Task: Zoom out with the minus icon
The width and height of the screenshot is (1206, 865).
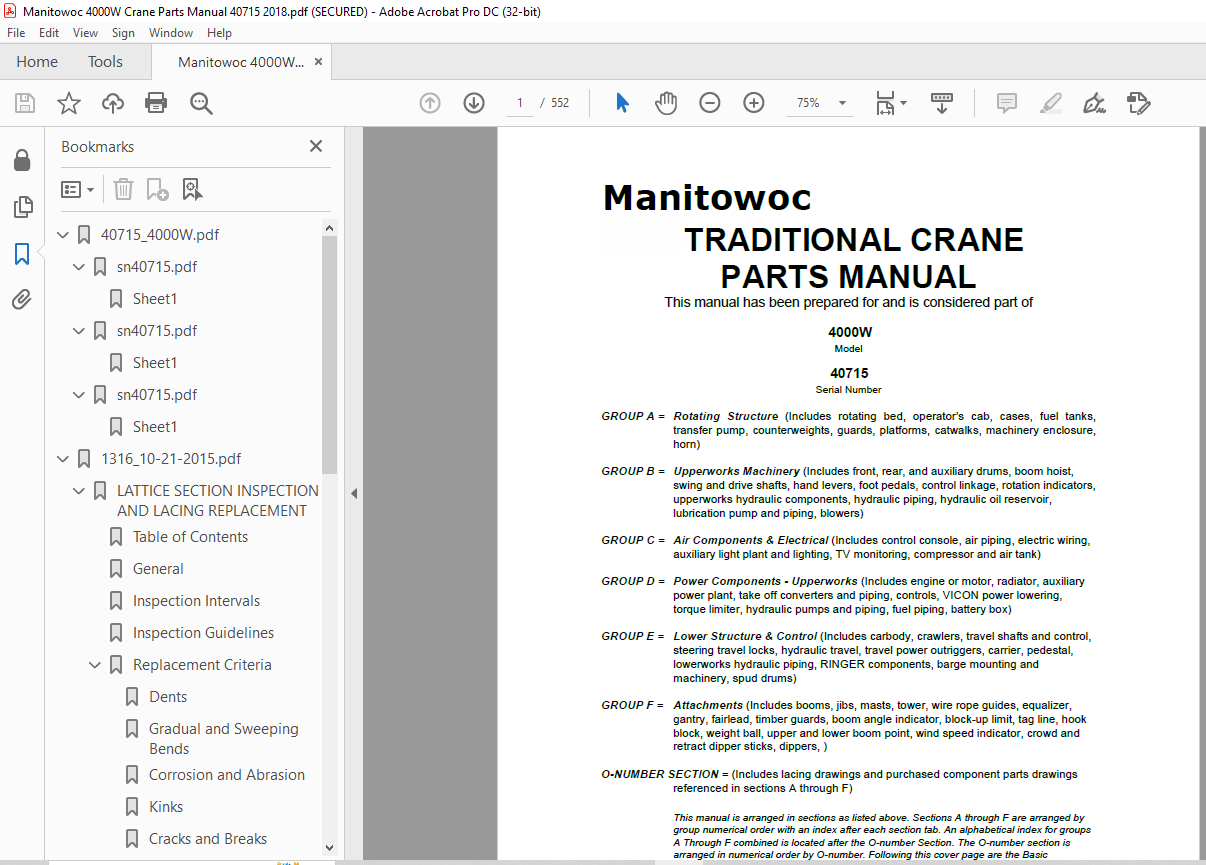Action: (710, 103)
